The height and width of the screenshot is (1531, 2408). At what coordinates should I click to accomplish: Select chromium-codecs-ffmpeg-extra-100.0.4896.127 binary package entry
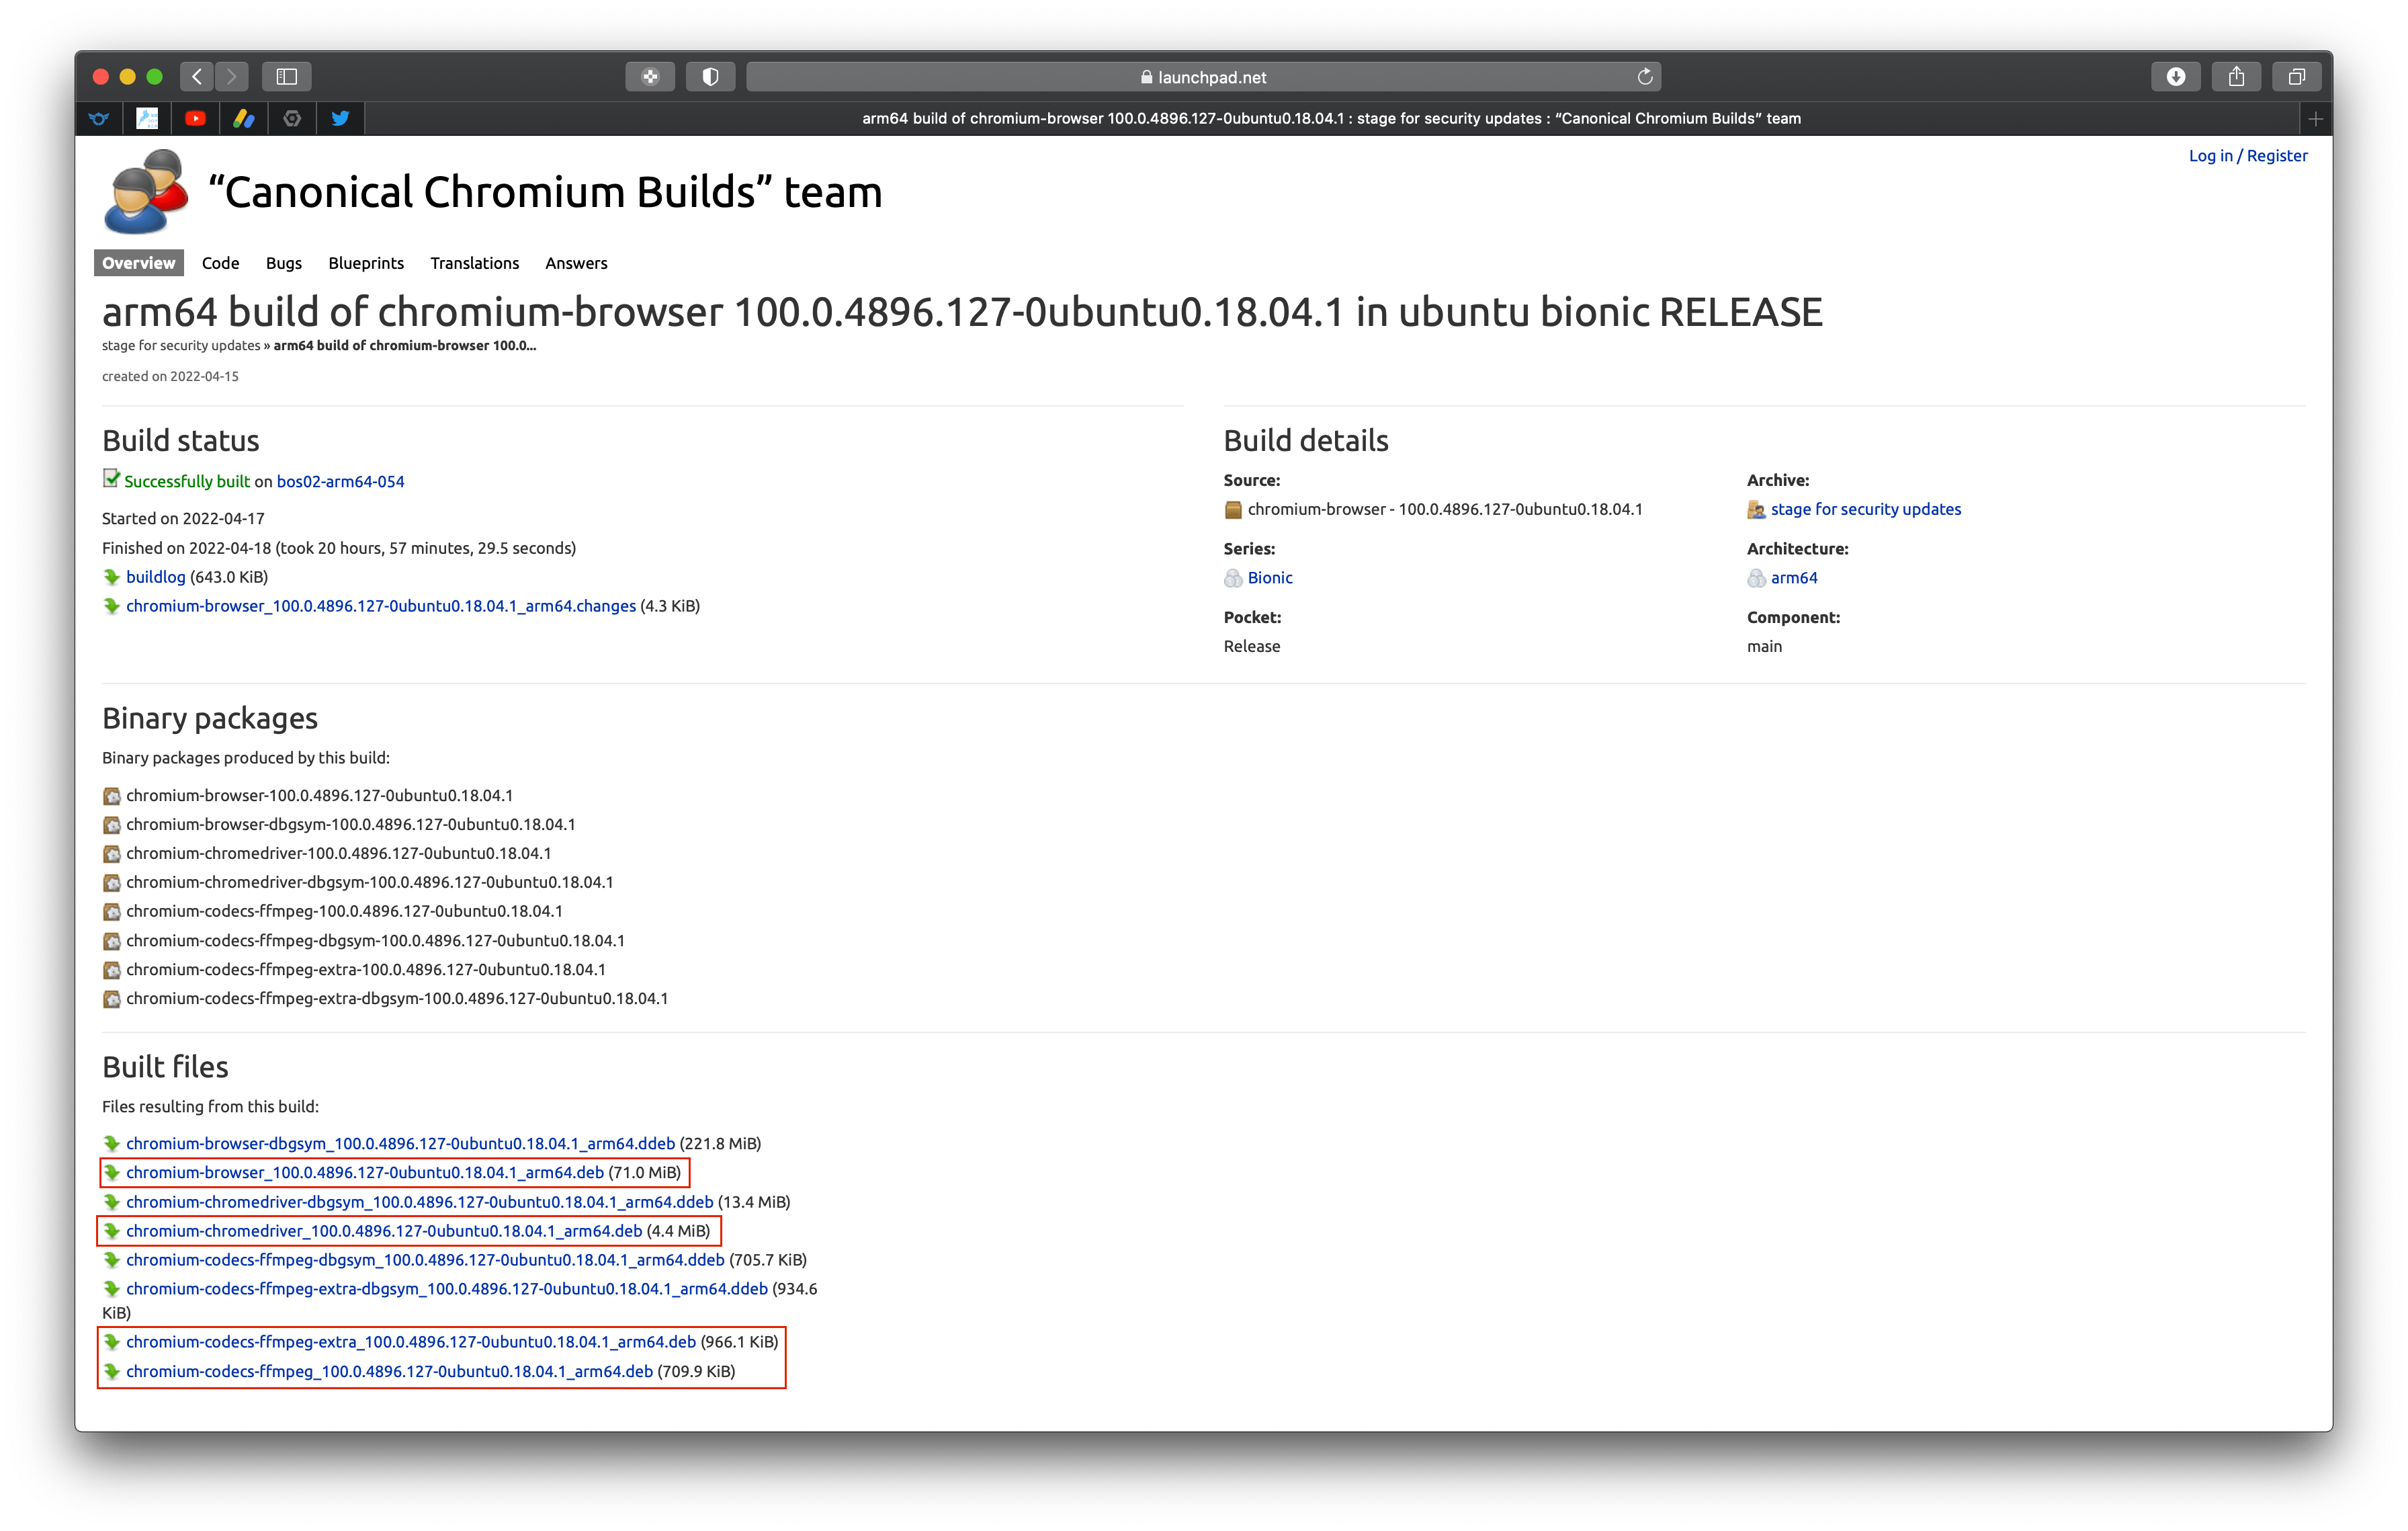365,970
